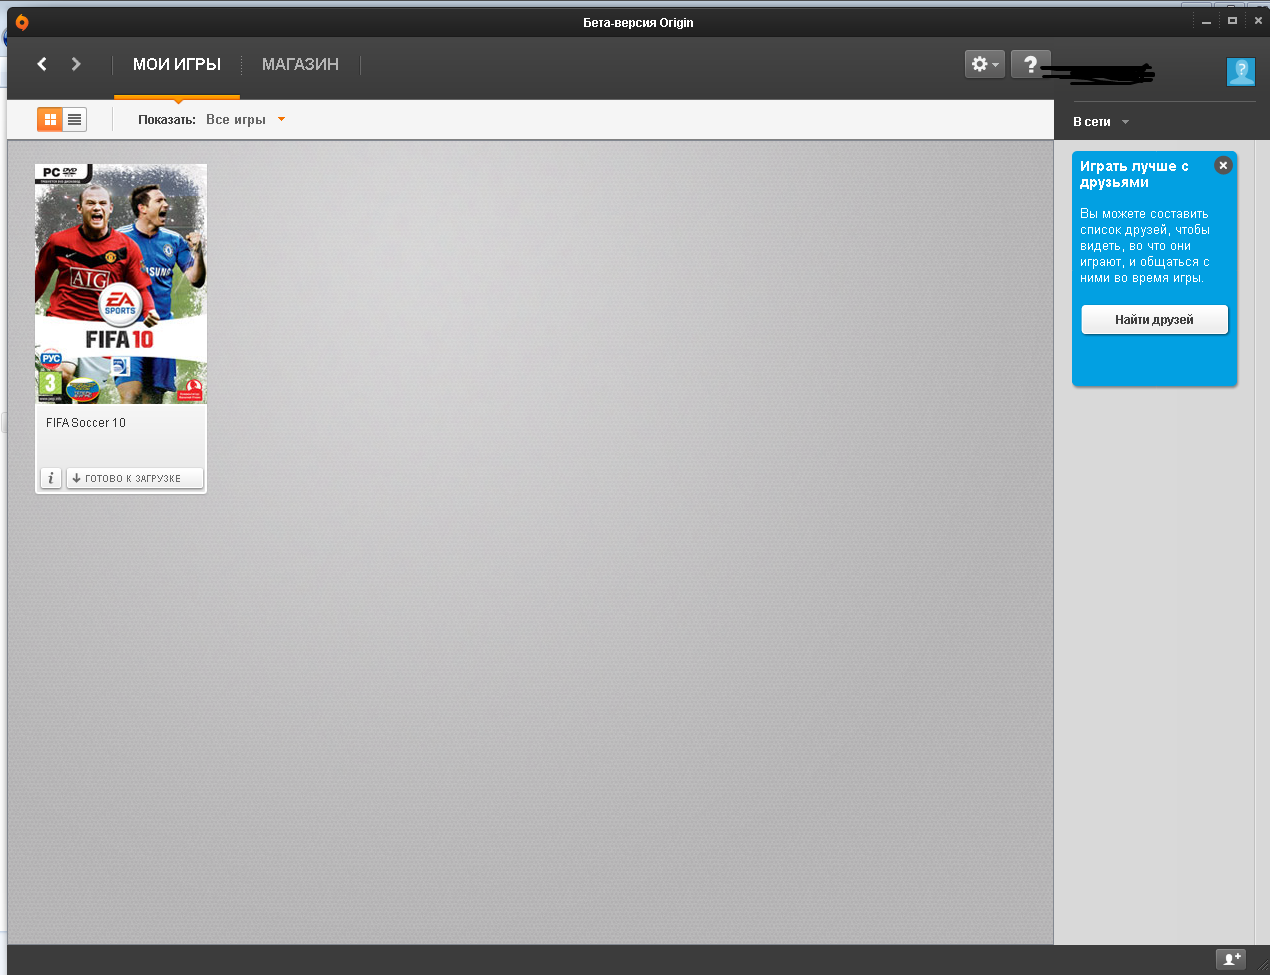Select the FIFA 10 cover art thumbnail
Screen dimensions: 1270x975
coord(121,284)
